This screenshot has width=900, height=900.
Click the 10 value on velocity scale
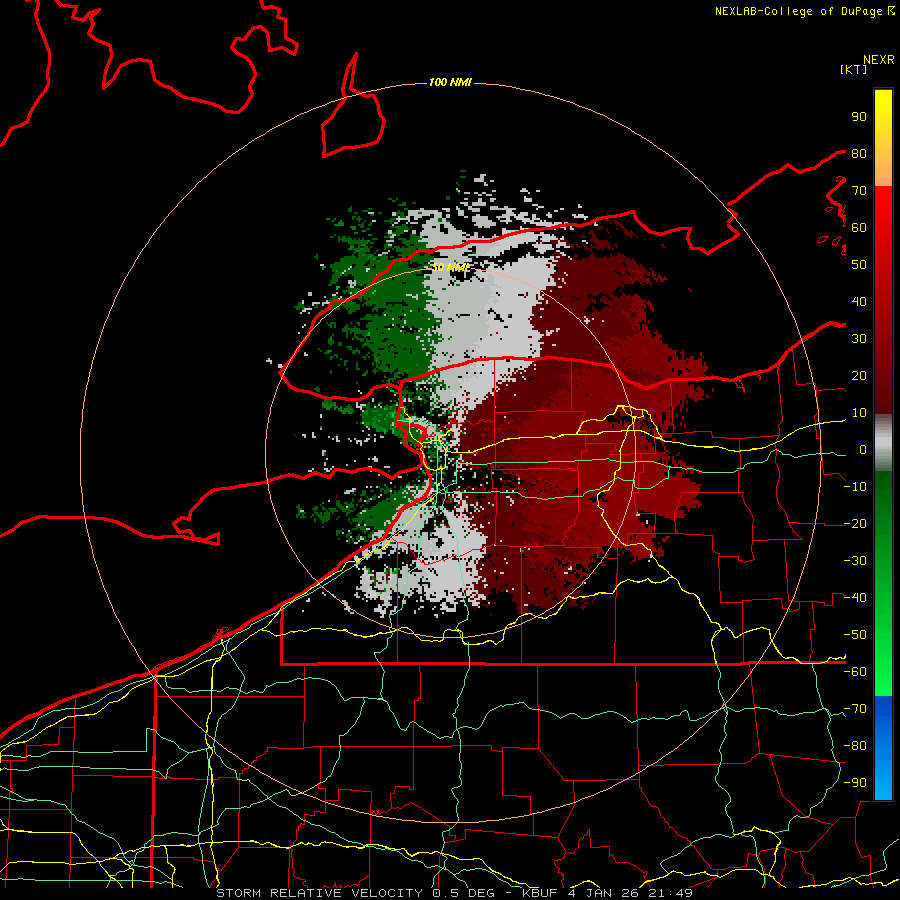point(859,413)
